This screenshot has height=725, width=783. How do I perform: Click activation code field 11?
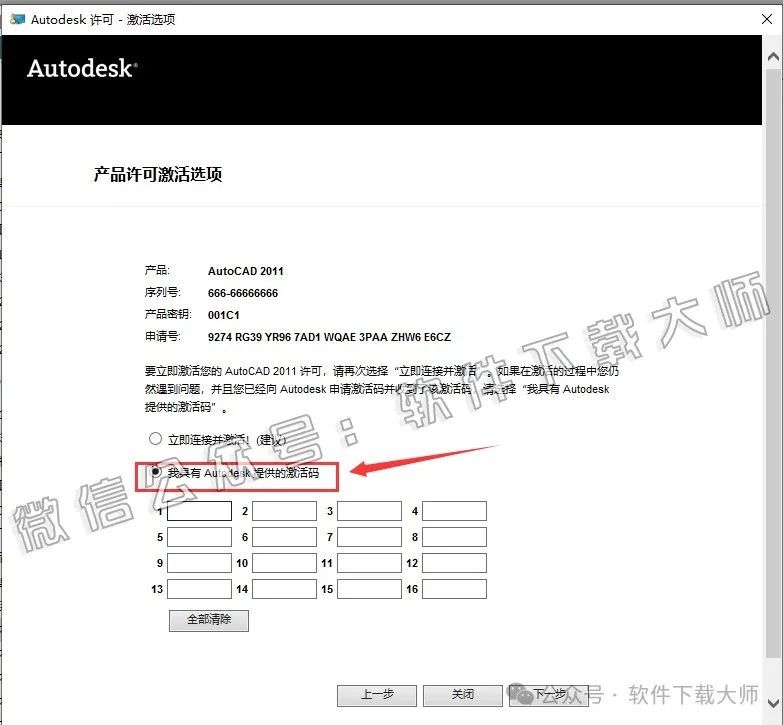(369, 563)
